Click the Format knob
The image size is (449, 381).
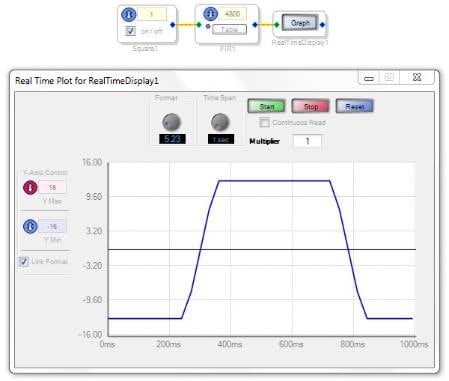tap(172, 122)
